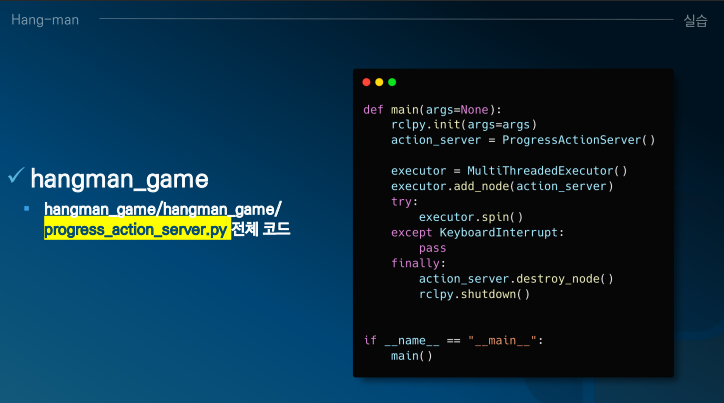724x403 pixels.
Task: Click the finally: keyword
Action: (x=418, y=263)
